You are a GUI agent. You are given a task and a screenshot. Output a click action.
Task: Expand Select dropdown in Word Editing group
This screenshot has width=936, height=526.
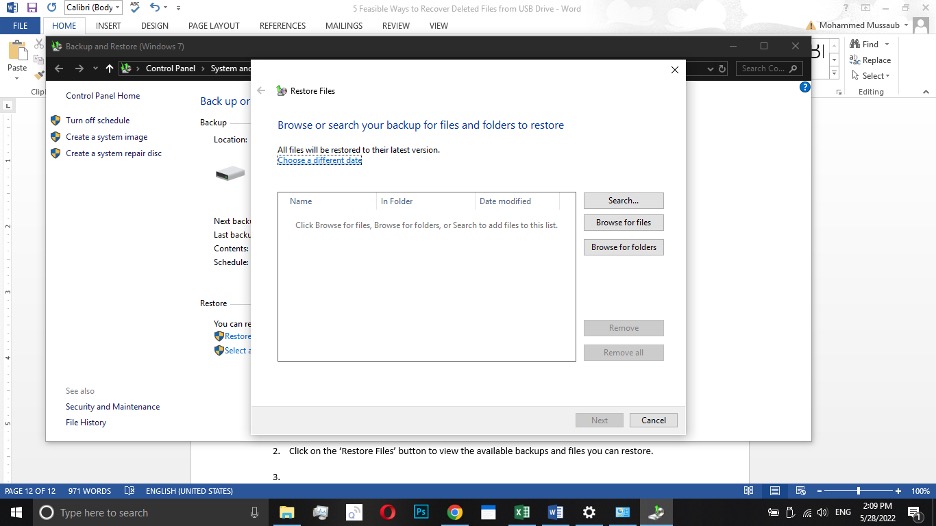(888, 76)
